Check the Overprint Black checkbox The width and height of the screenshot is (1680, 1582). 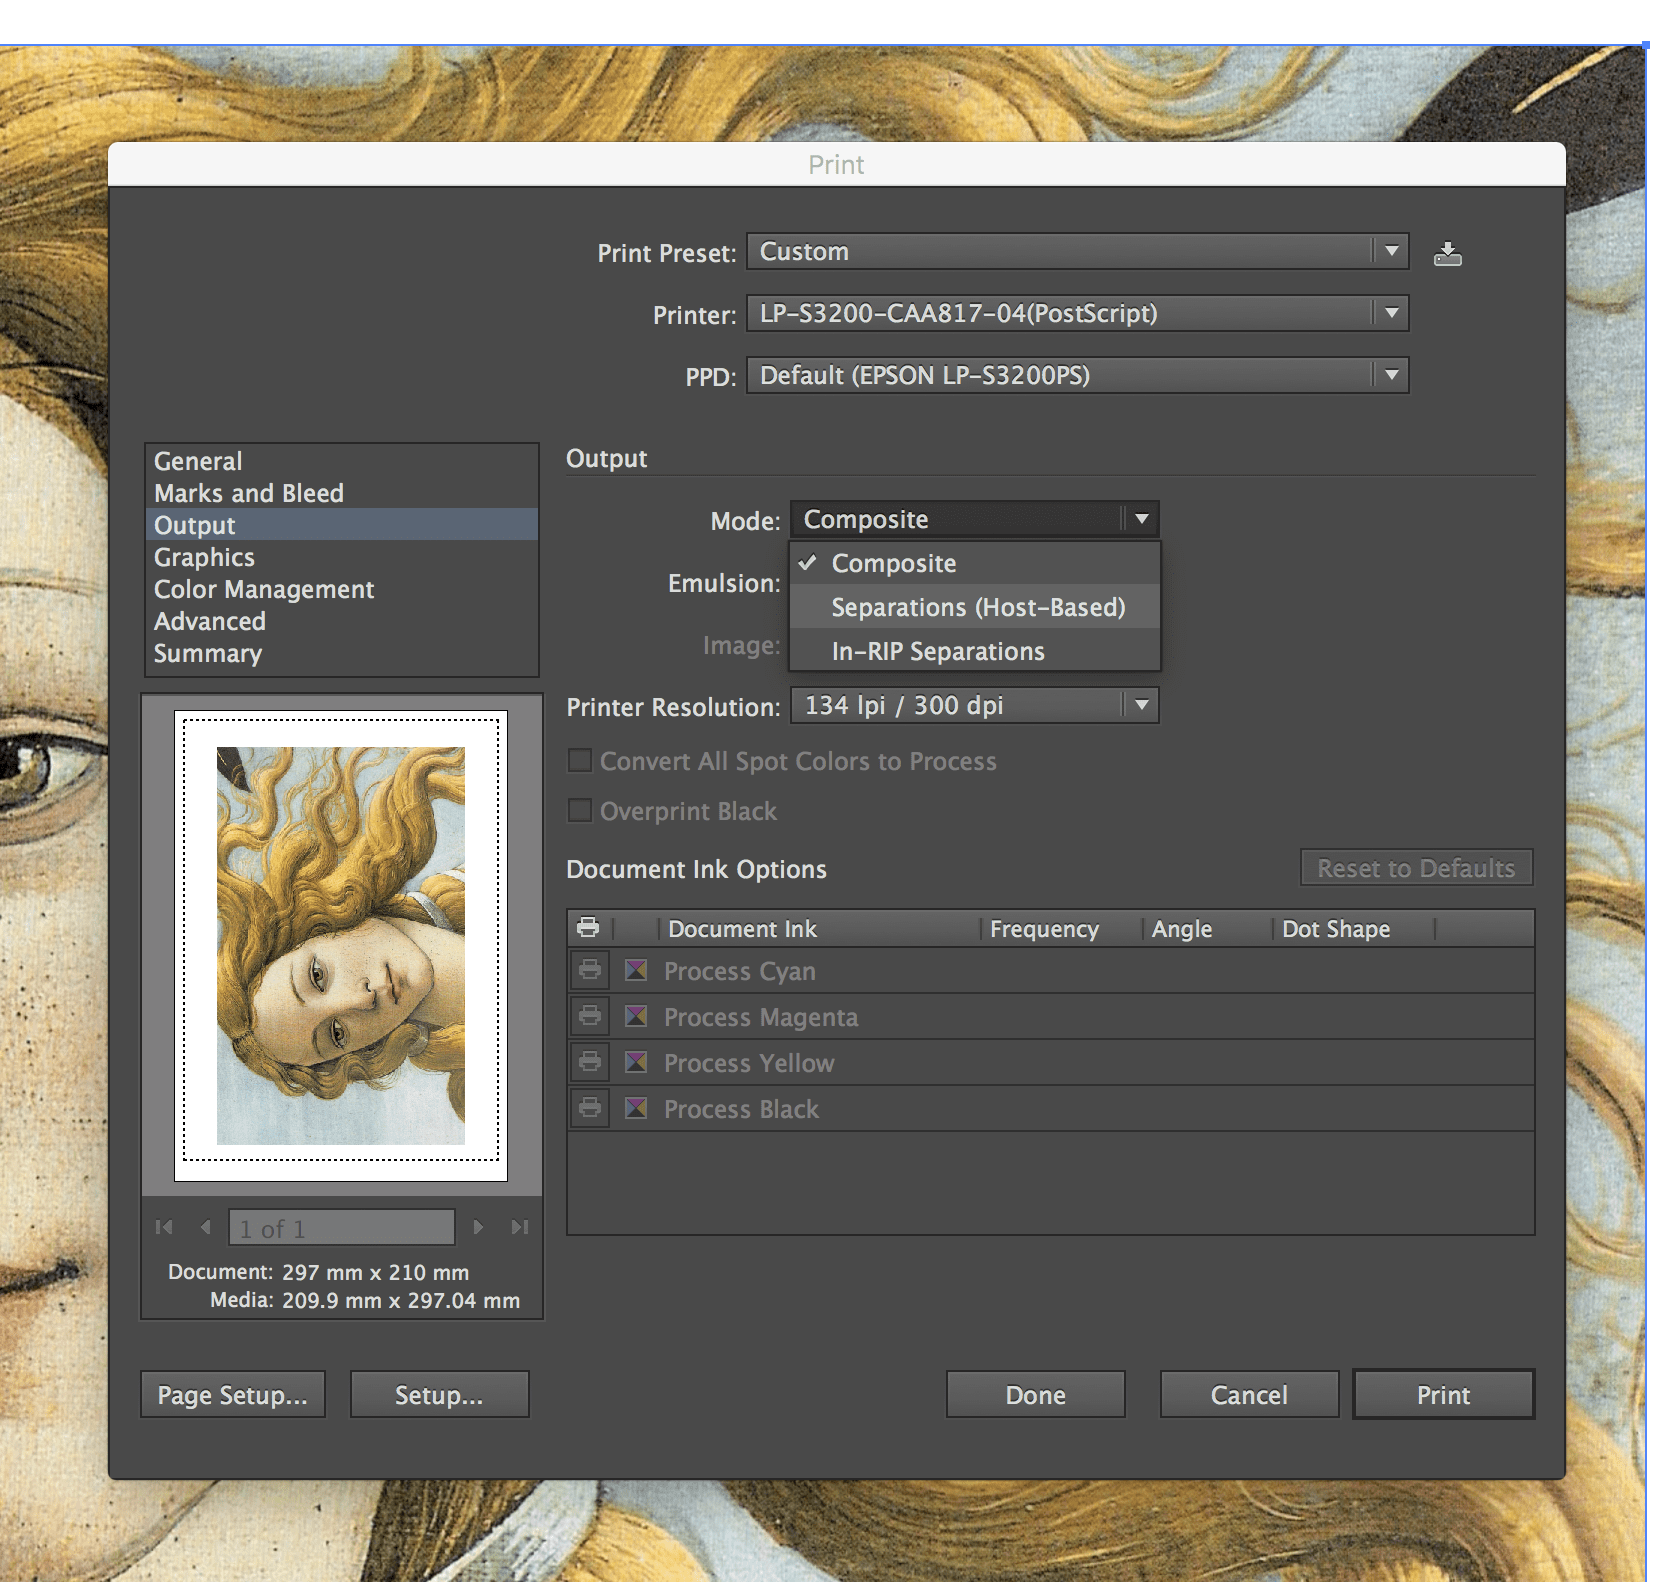[x=579, y=810]
